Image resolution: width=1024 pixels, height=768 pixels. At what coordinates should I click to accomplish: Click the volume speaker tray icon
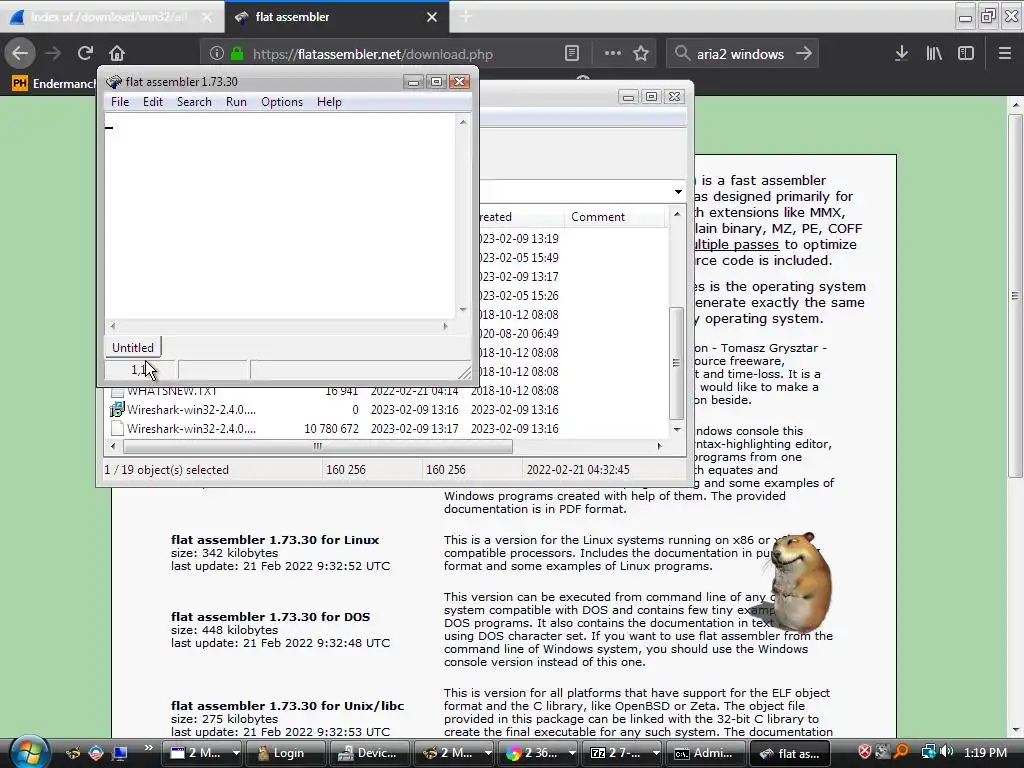coord(946,752)
